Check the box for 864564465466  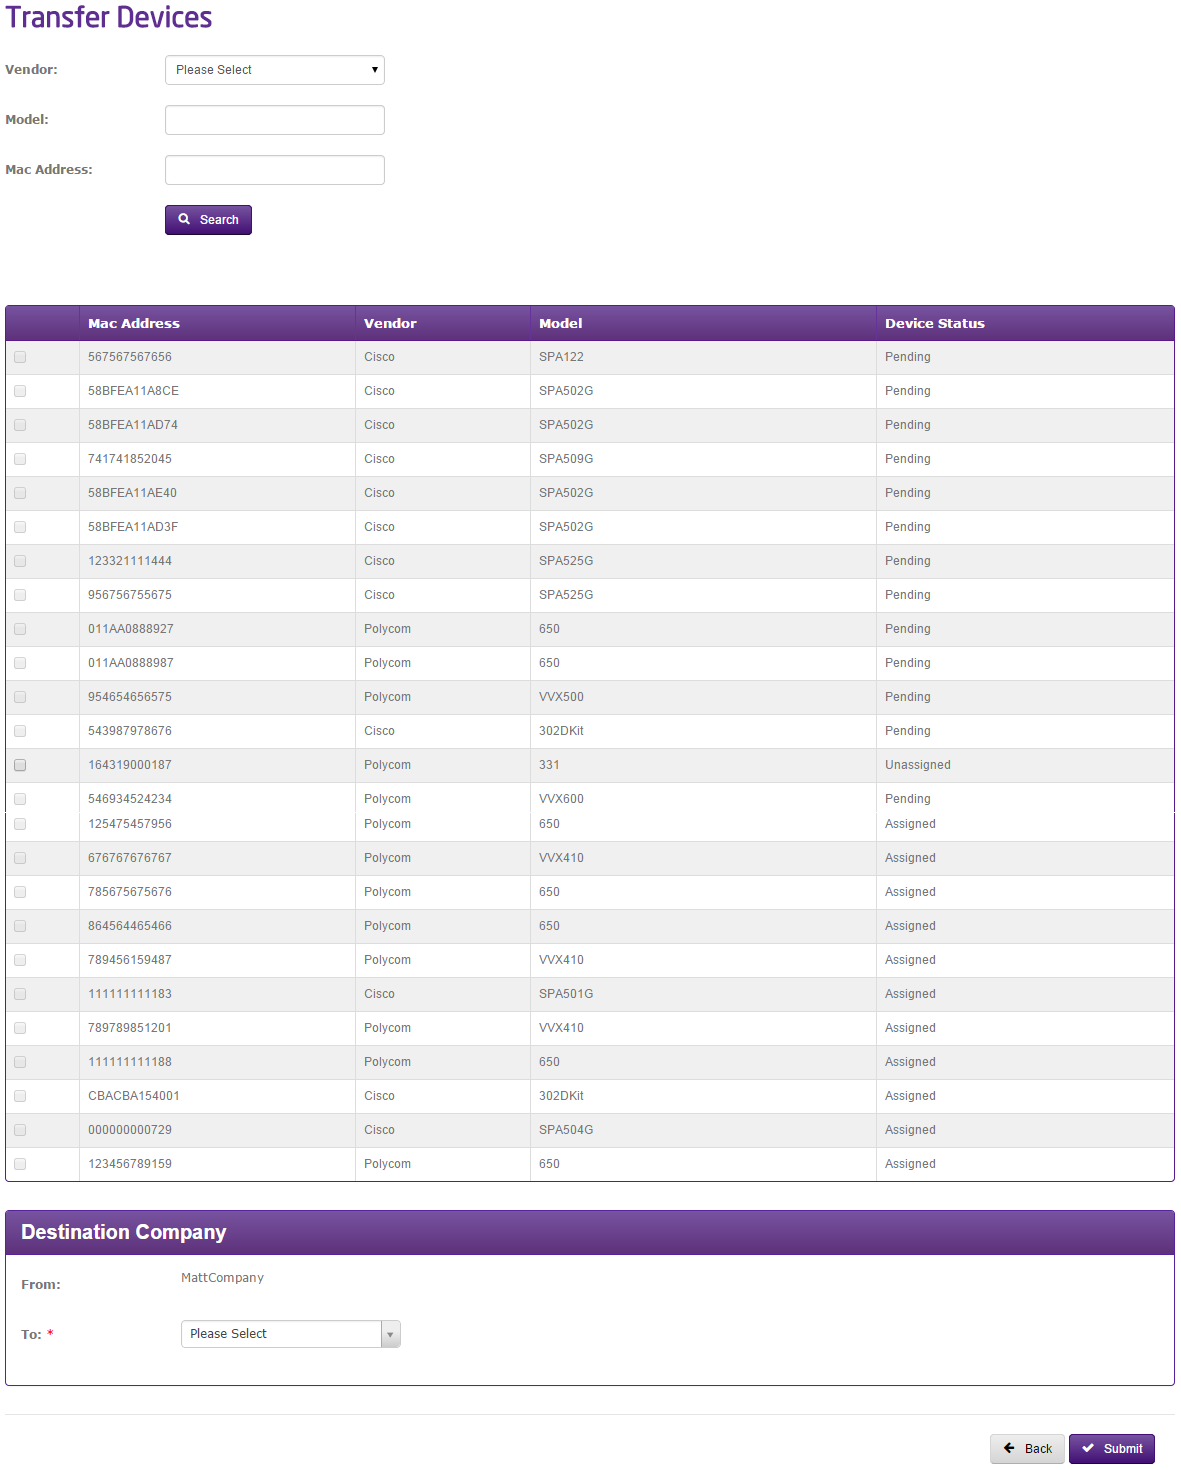pos(20,926)
